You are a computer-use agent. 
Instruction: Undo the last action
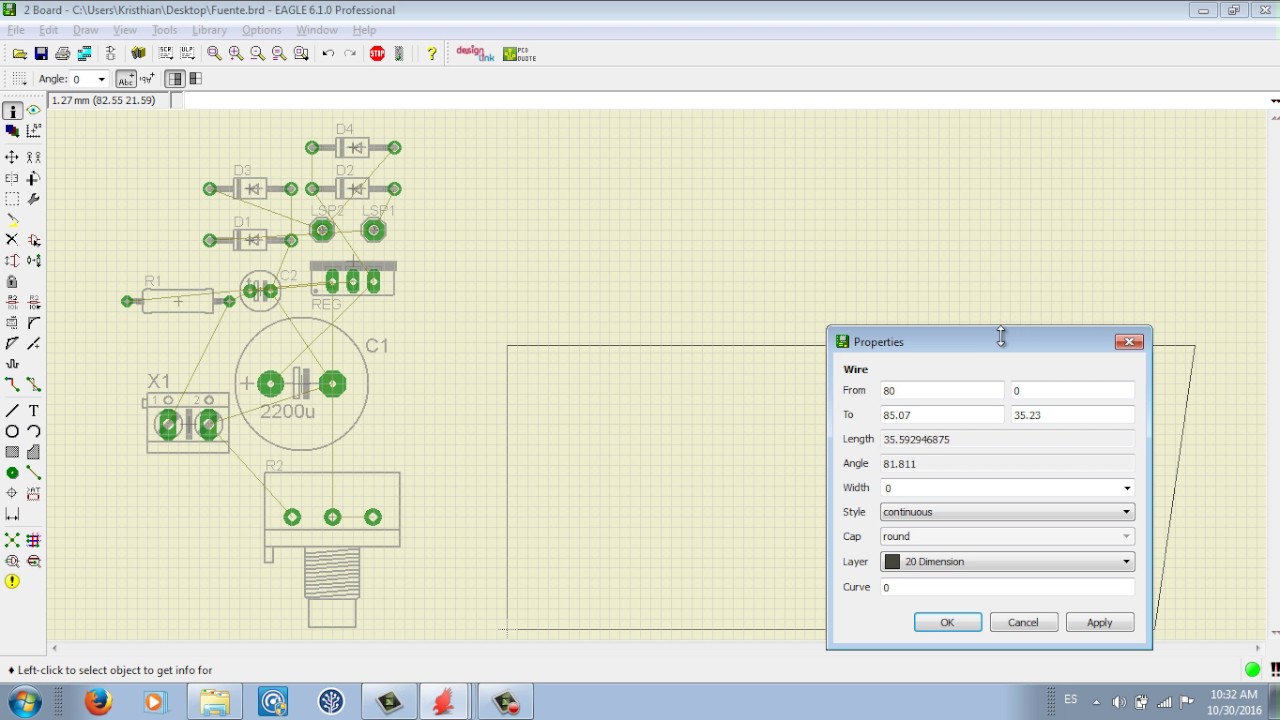(328, 53)
